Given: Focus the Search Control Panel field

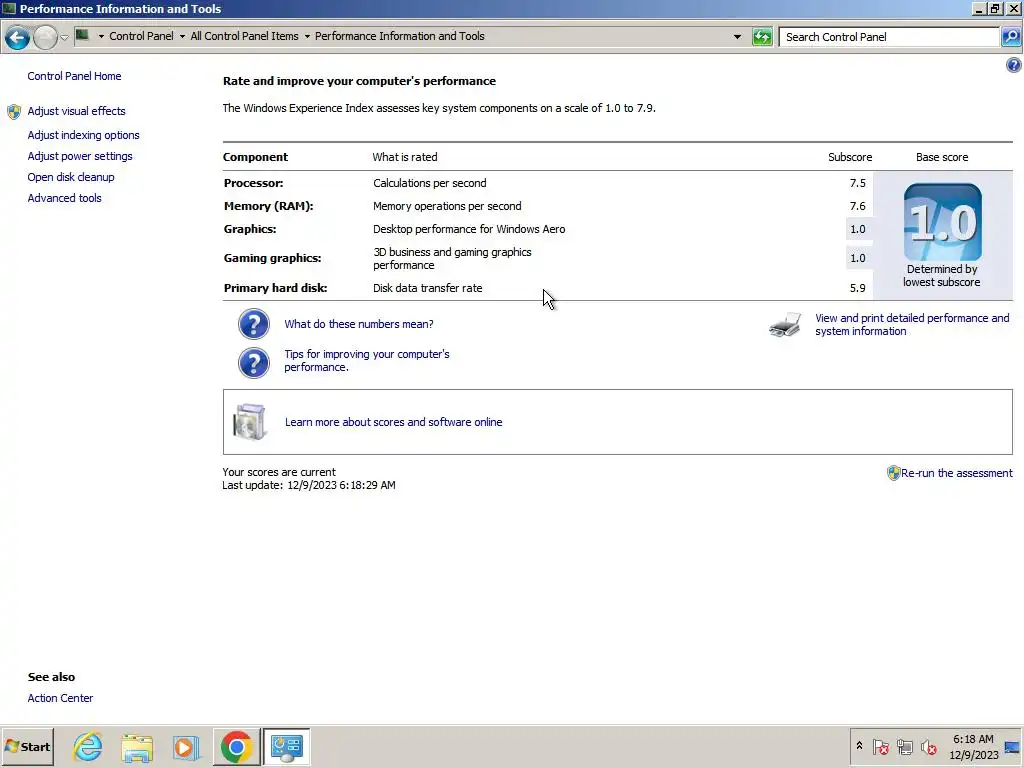Looking at the screenshot, I should 889,37.
